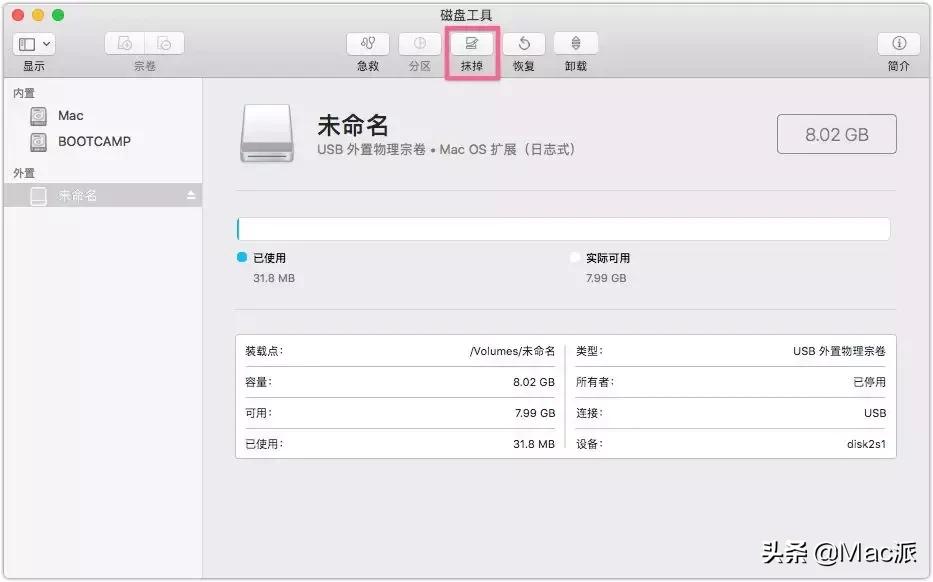The image size is (933, 582).
Task: Eject the 未命名 external volume
Action: click(x=191, y=195)
